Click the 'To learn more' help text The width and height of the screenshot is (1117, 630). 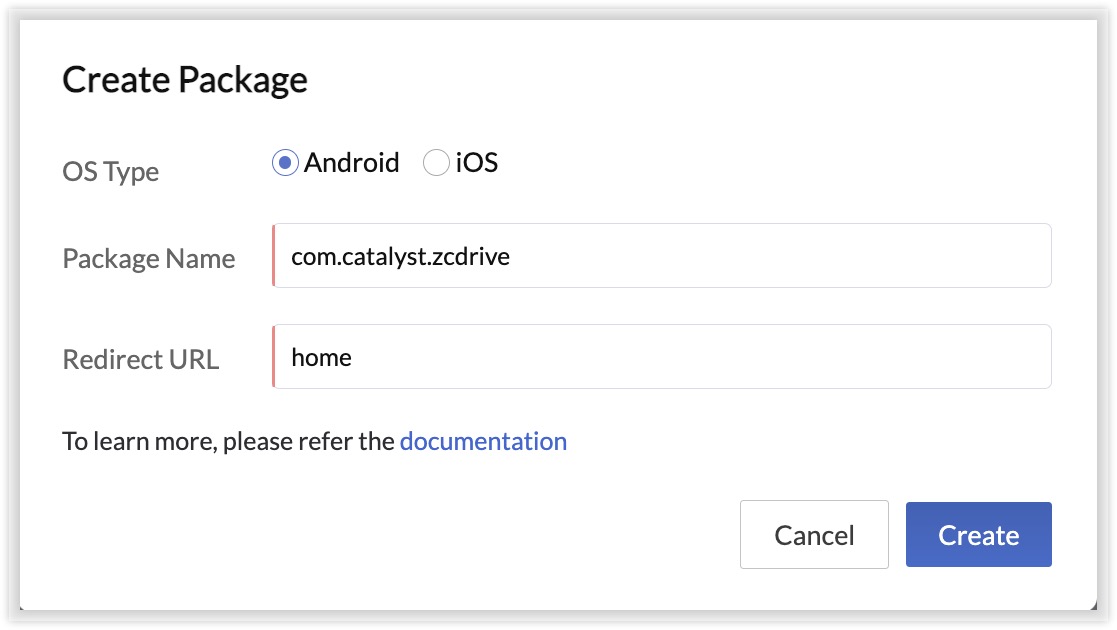(x=228, y=441)
